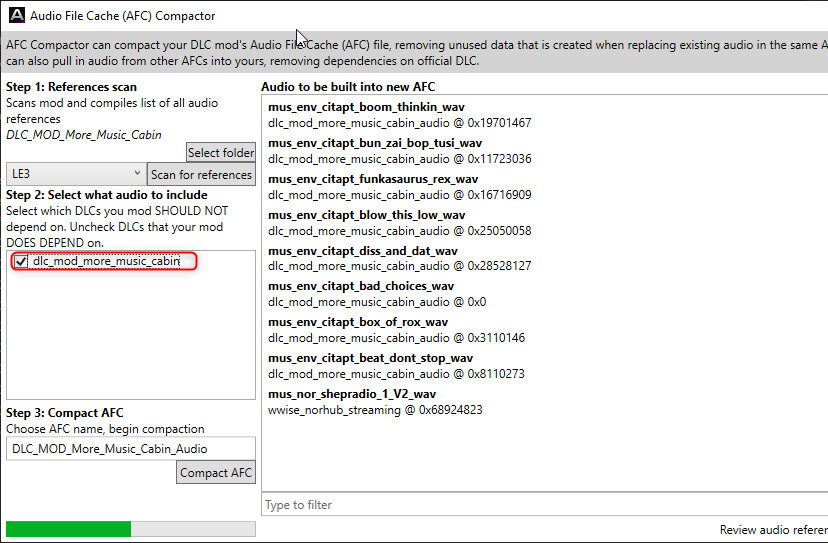
Task: Click the DLC_MOD_More_Music_Cabin folder label
Action: pyautogui.click(x=83, y=135)
